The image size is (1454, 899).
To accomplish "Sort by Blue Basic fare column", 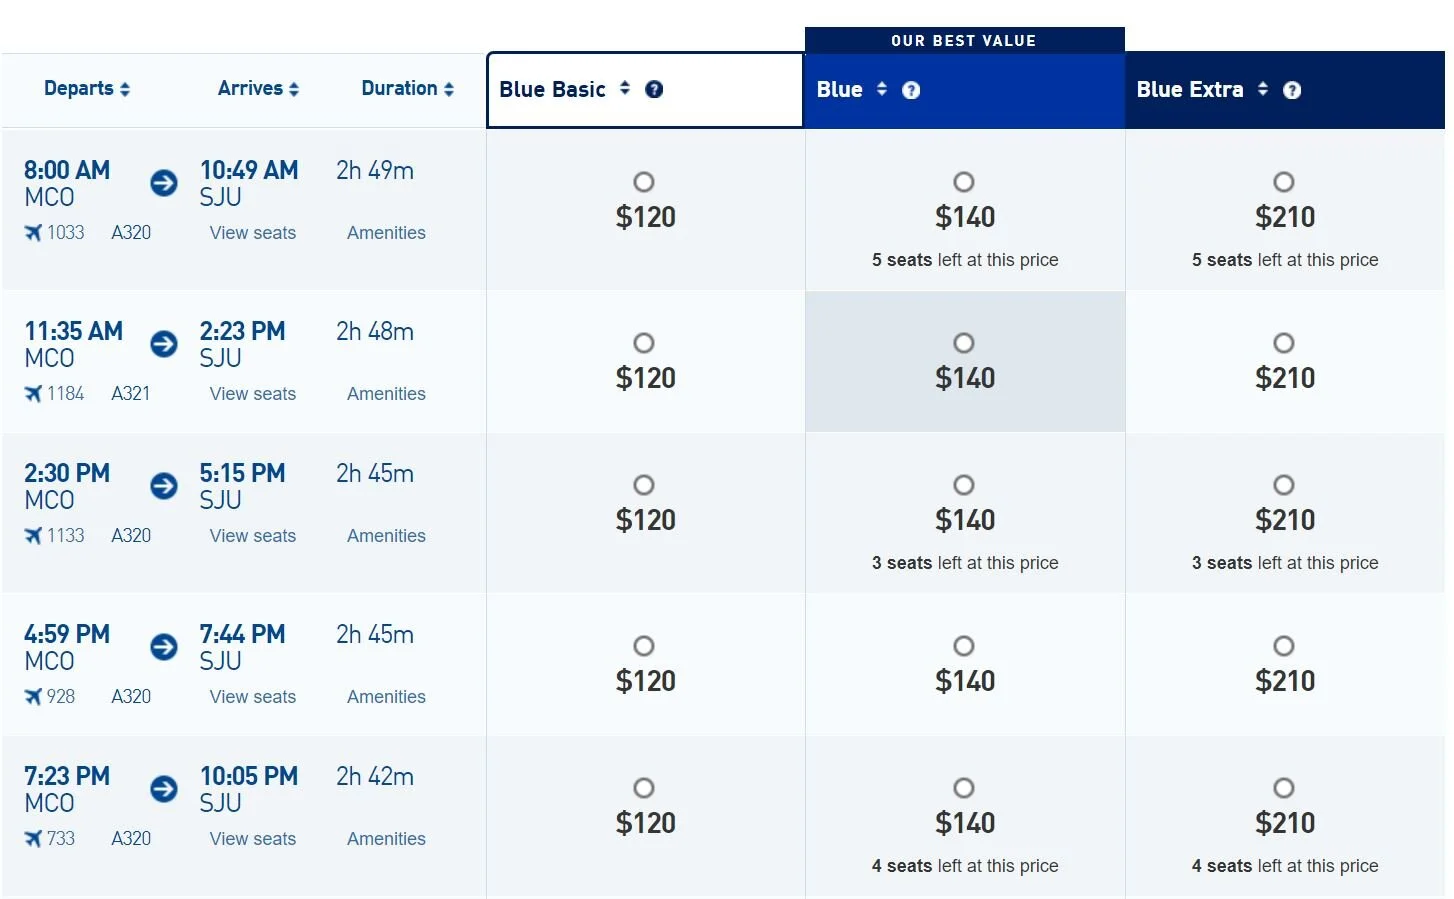I will click(625, 88).
